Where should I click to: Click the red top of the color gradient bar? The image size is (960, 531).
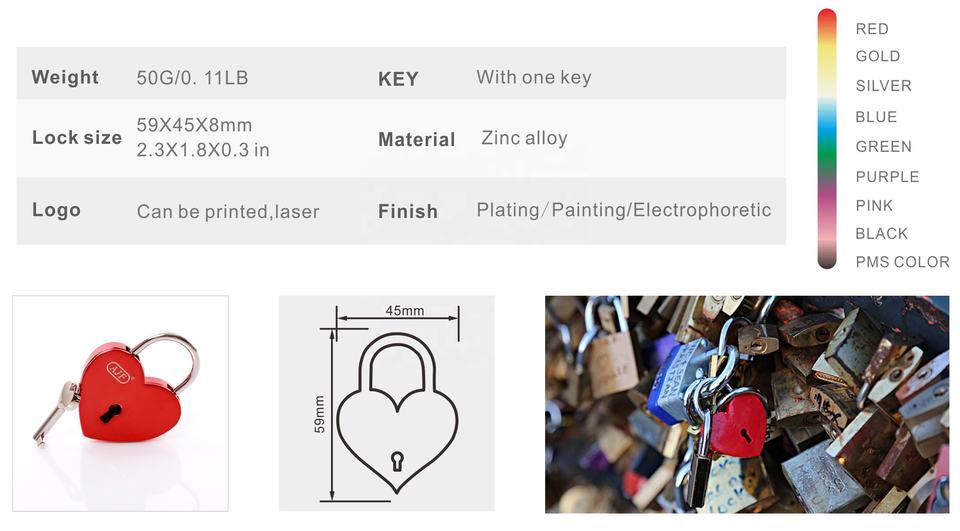(827, 21)
